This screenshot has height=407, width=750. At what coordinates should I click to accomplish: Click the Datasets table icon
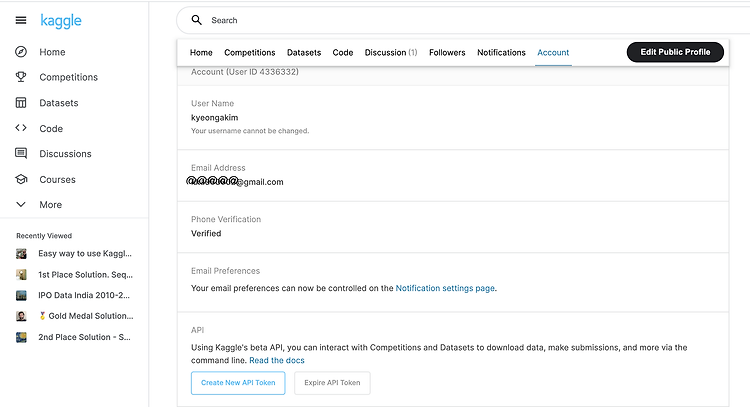pos(21,103)
